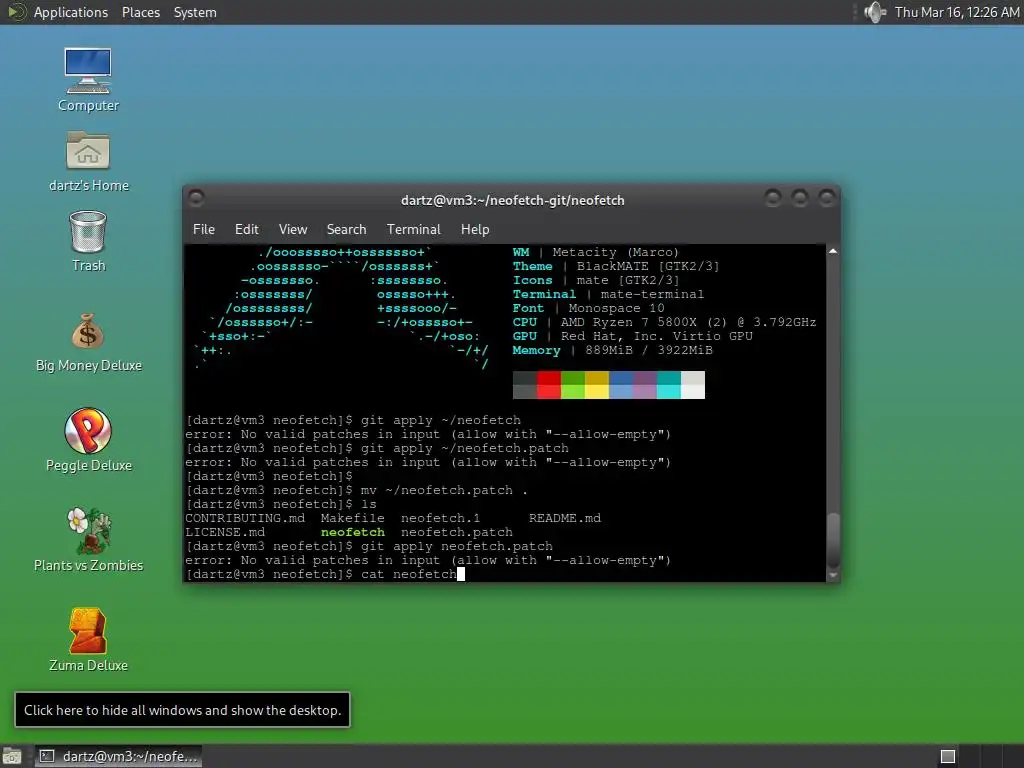Open the terminal Edit menu

coord(246,229)
